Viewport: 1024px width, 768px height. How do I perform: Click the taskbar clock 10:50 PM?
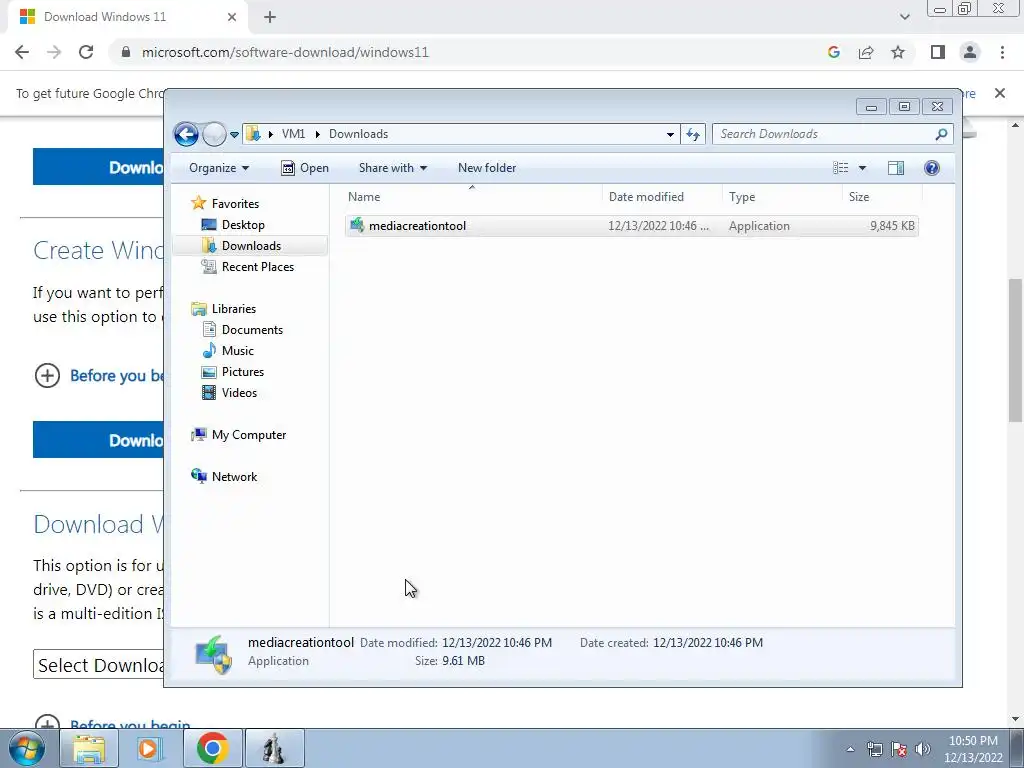pyautogui.click(x=973, y=741)
